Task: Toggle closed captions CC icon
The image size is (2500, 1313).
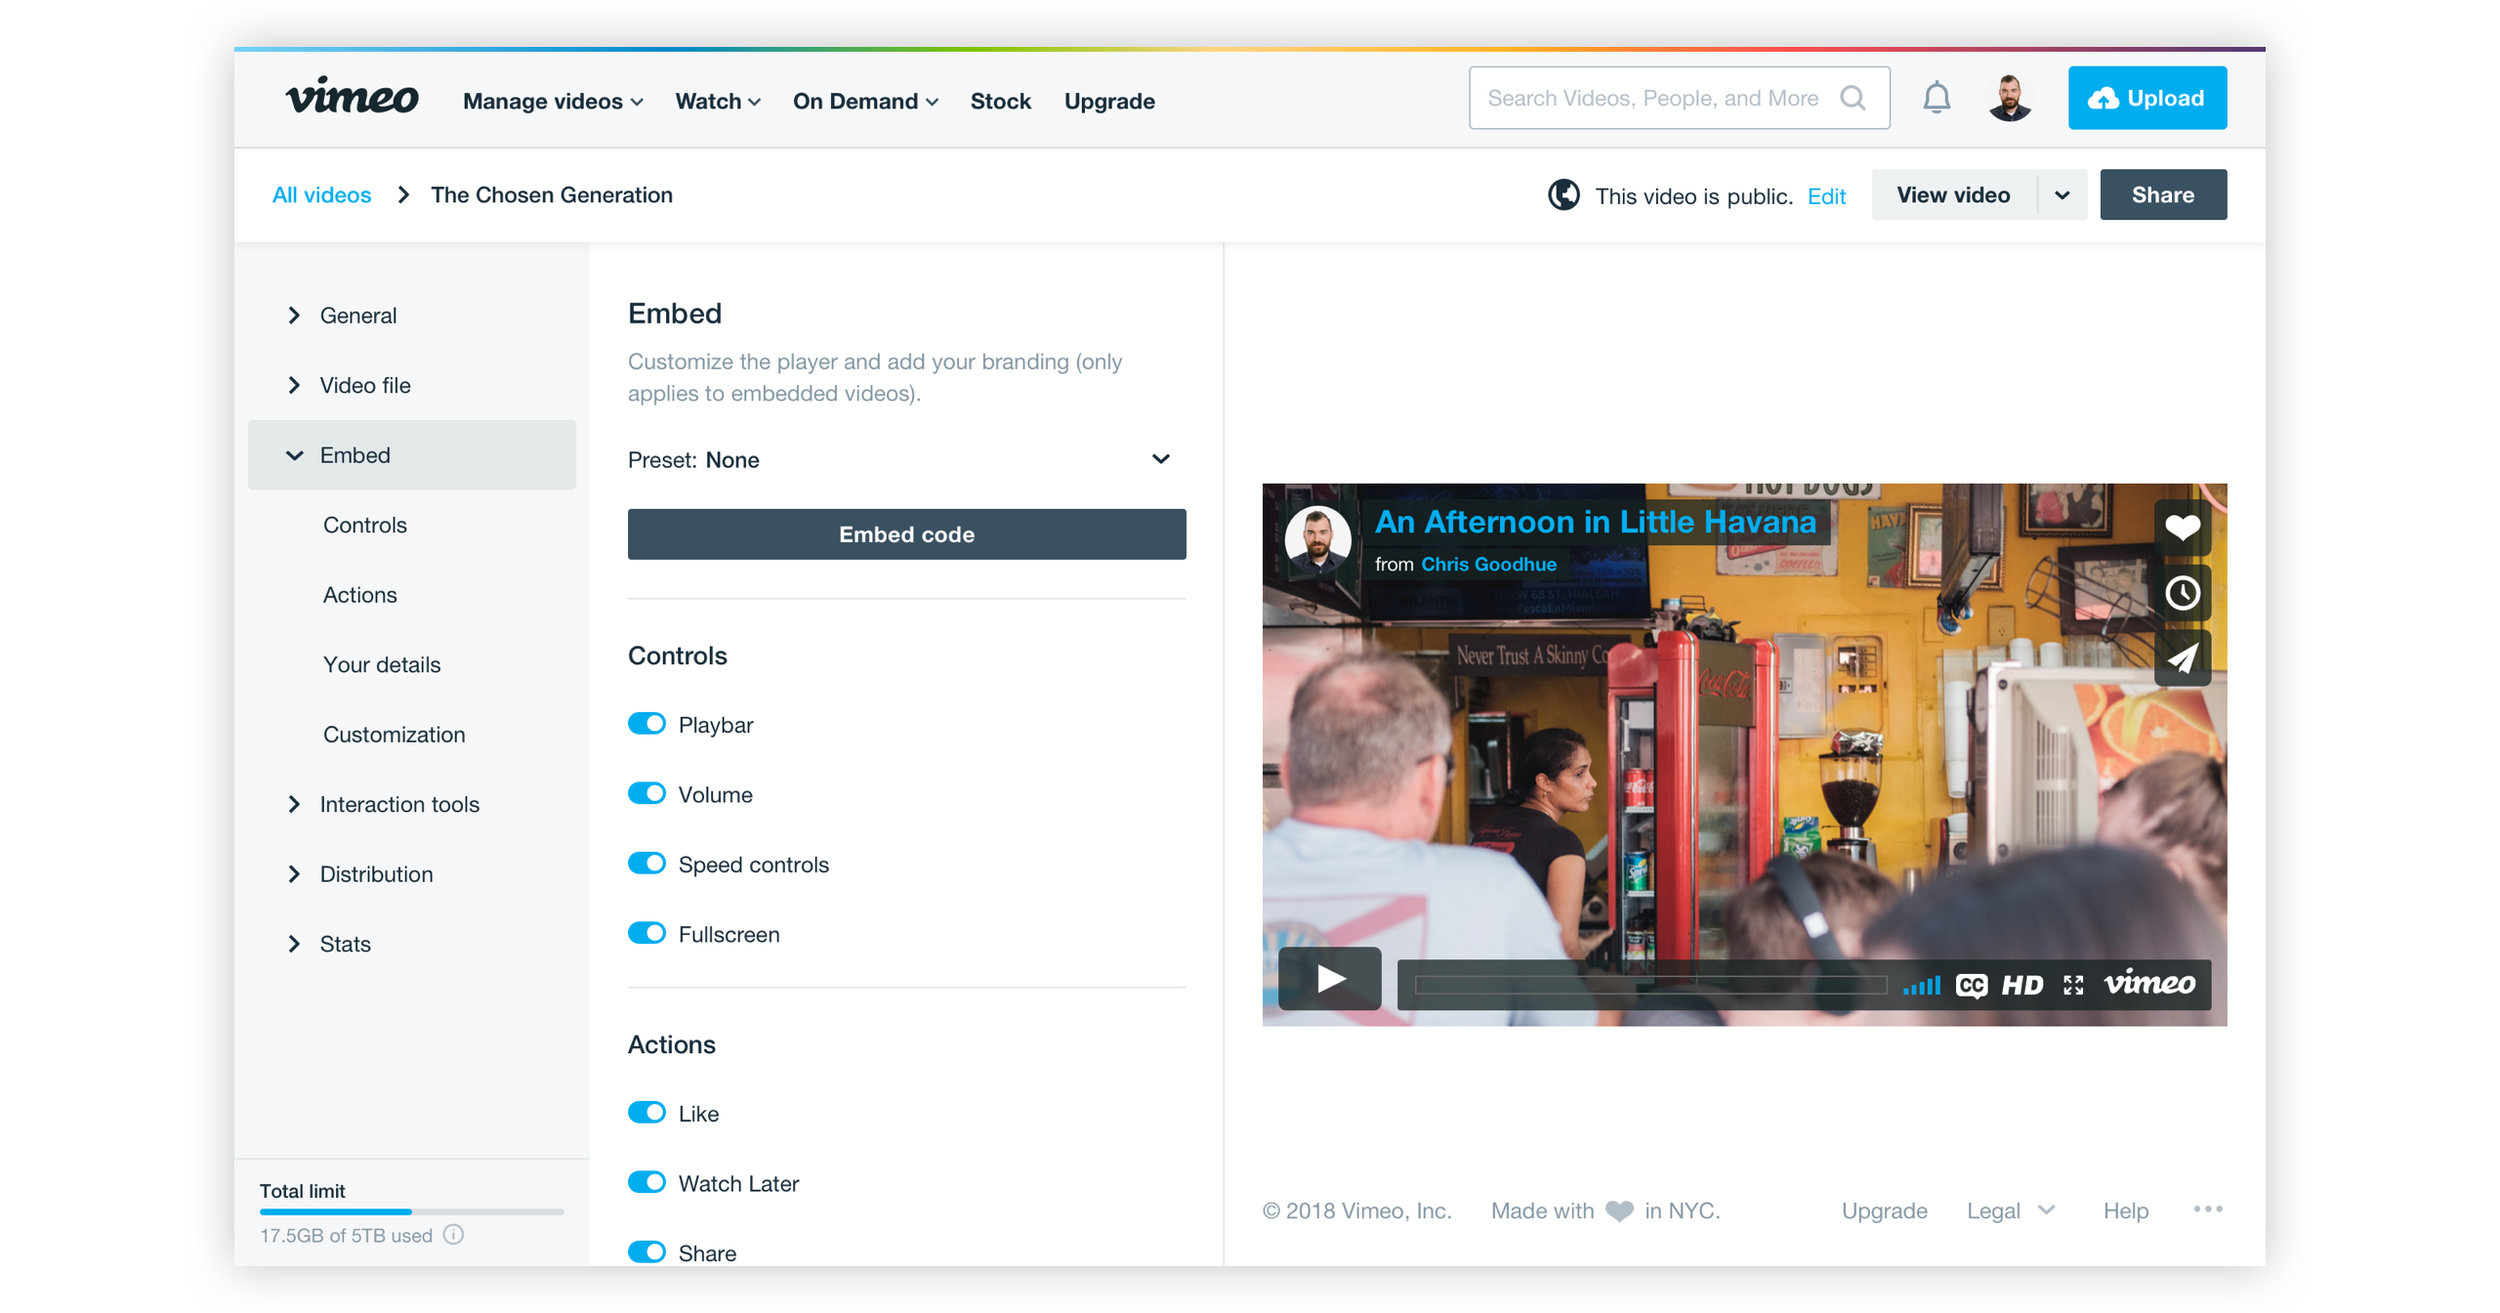Action: tap(1971, 986)
